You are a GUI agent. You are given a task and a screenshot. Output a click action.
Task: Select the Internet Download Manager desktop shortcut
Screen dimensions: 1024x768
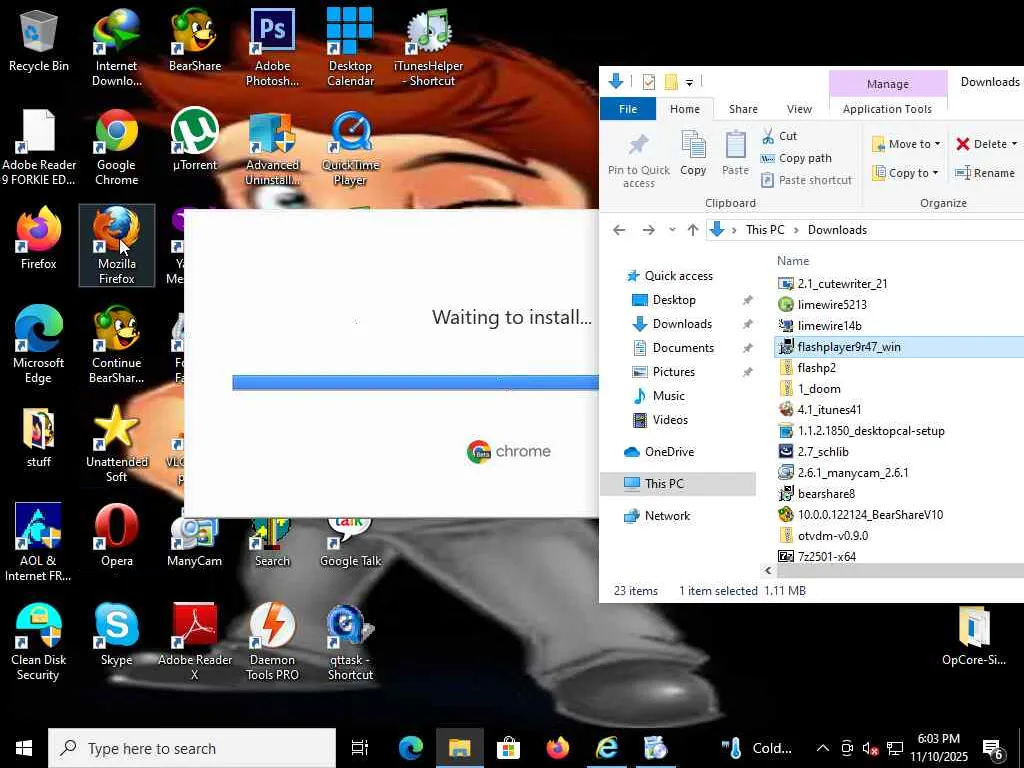(116, 48)
